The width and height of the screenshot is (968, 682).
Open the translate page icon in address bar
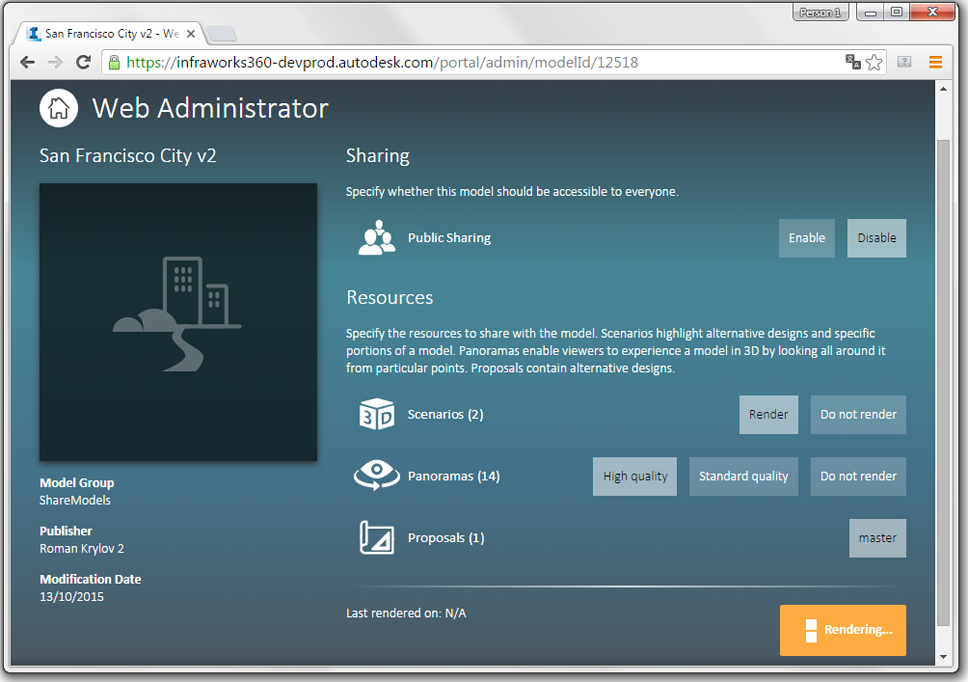(x=853, y=62)
